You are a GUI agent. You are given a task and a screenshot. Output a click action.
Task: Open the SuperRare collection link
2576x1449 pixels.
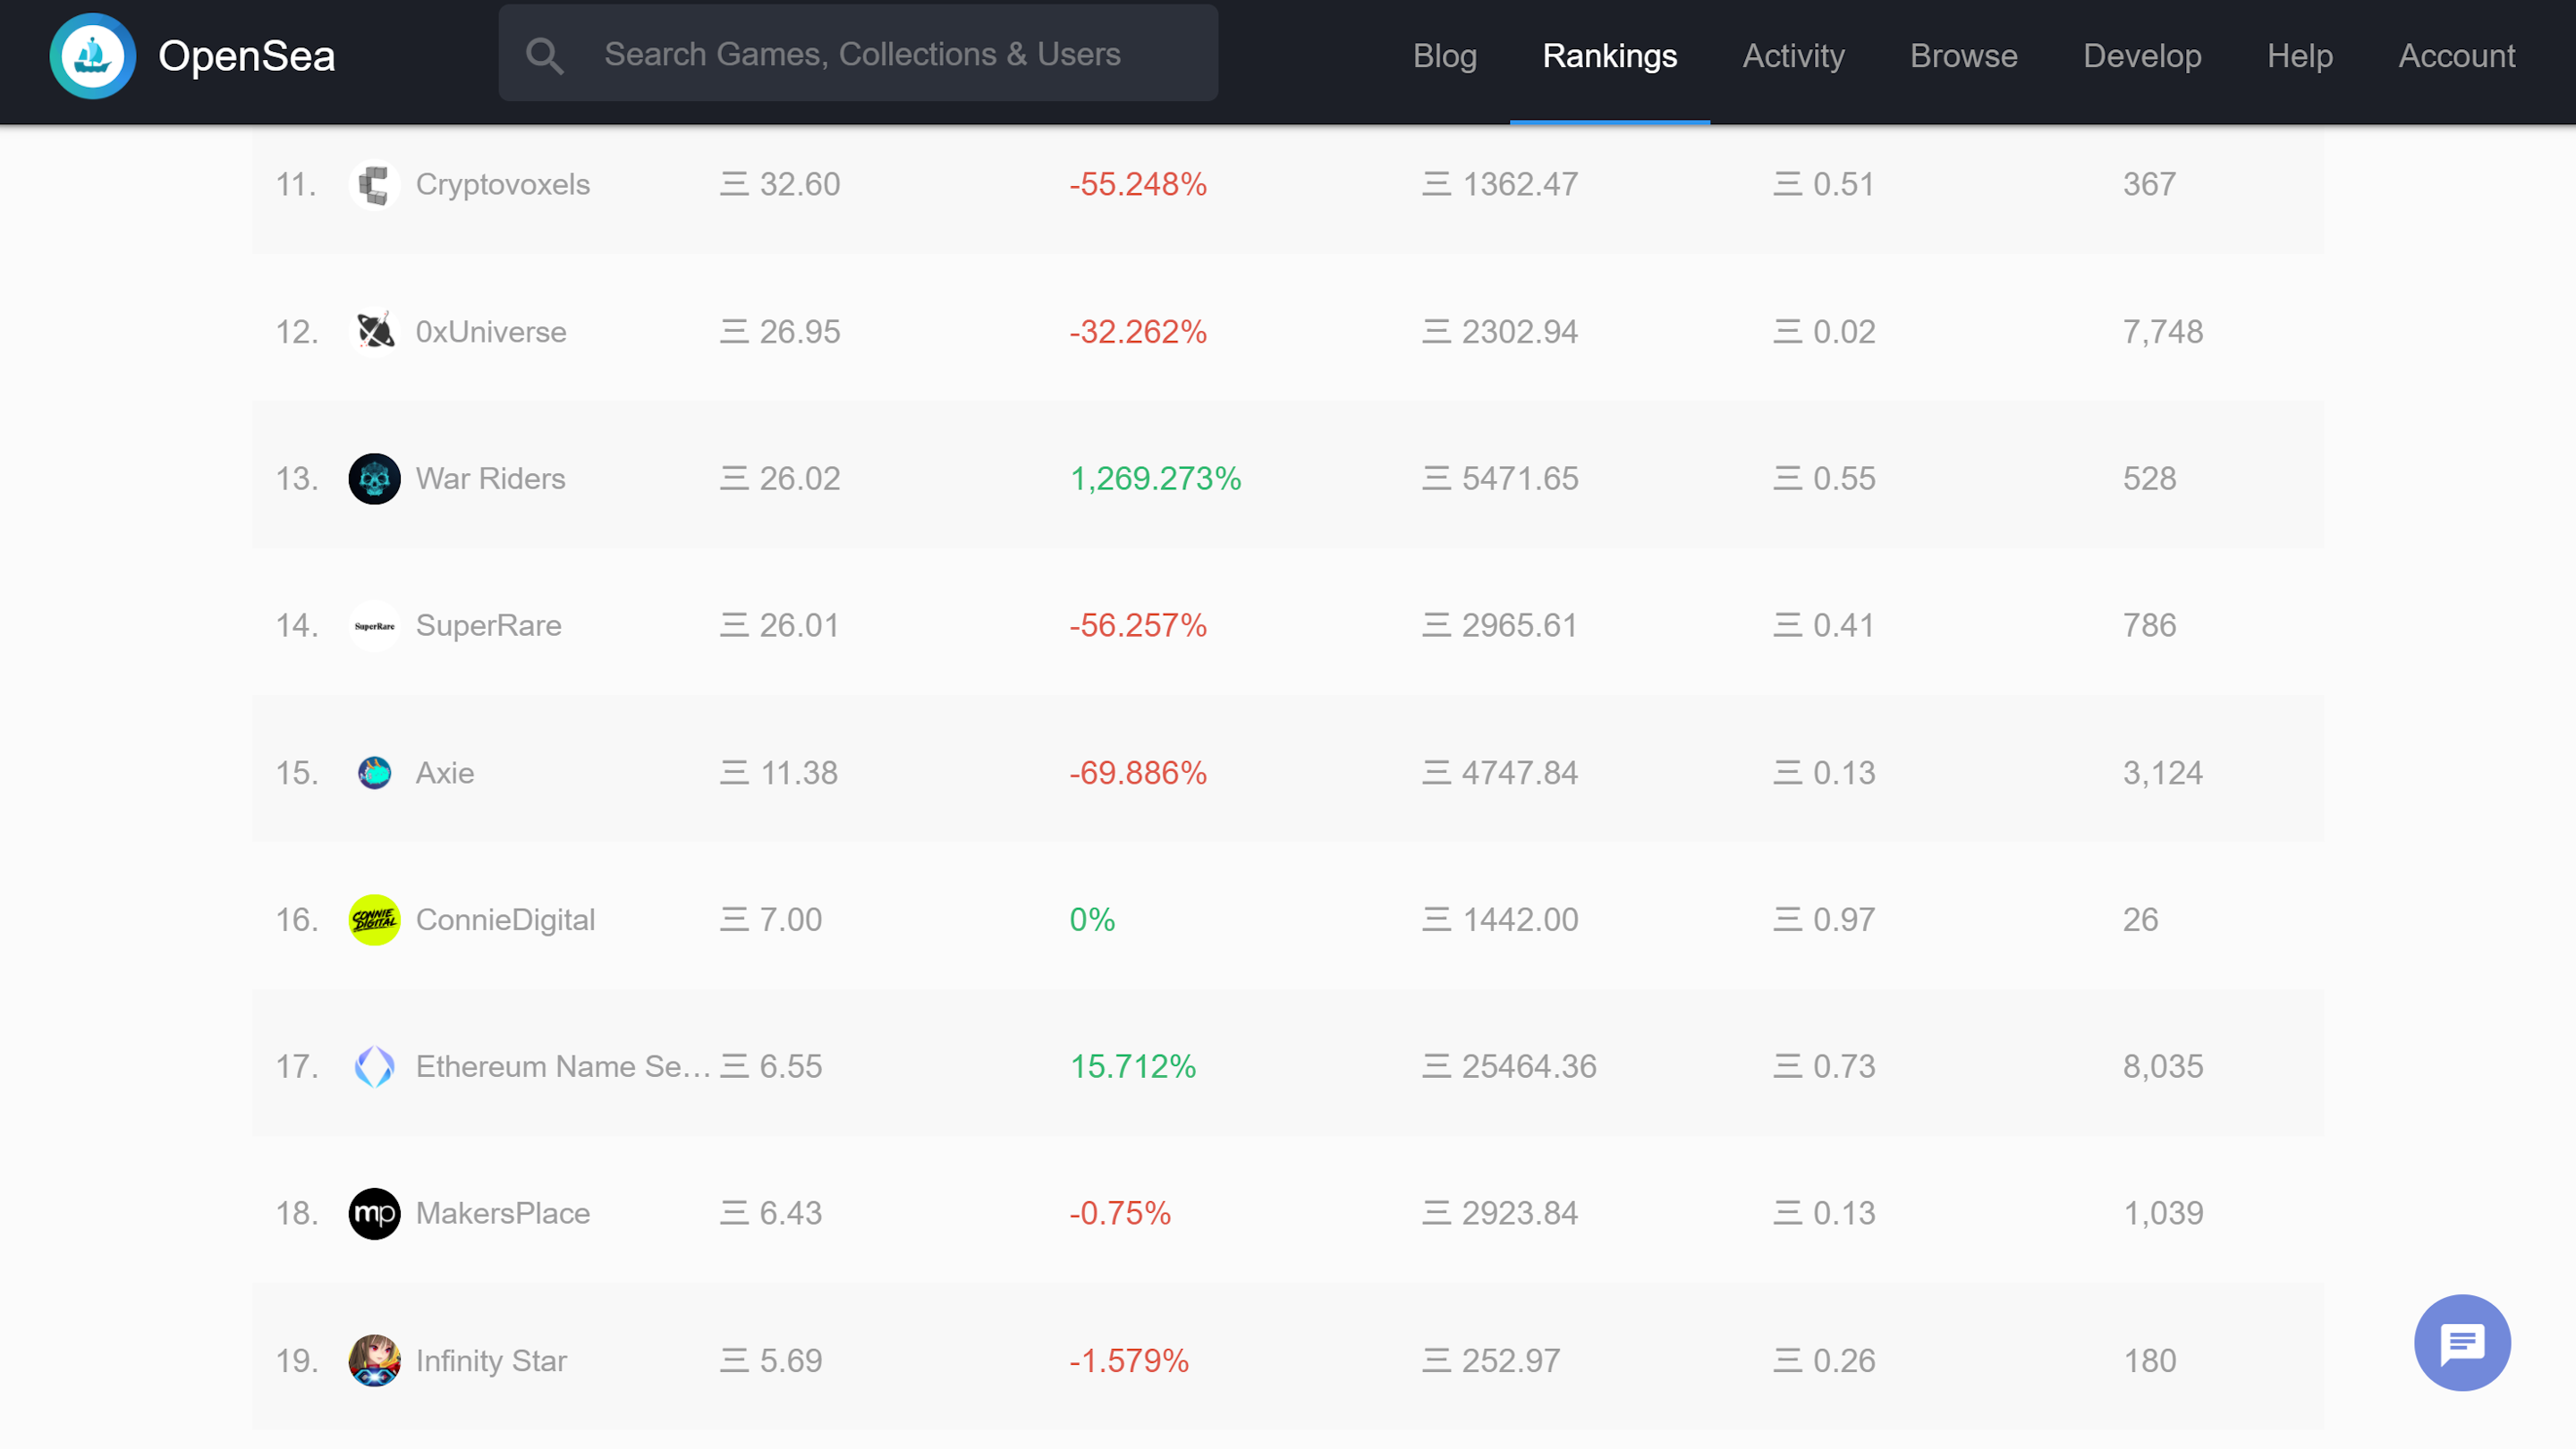pos(489,626)
